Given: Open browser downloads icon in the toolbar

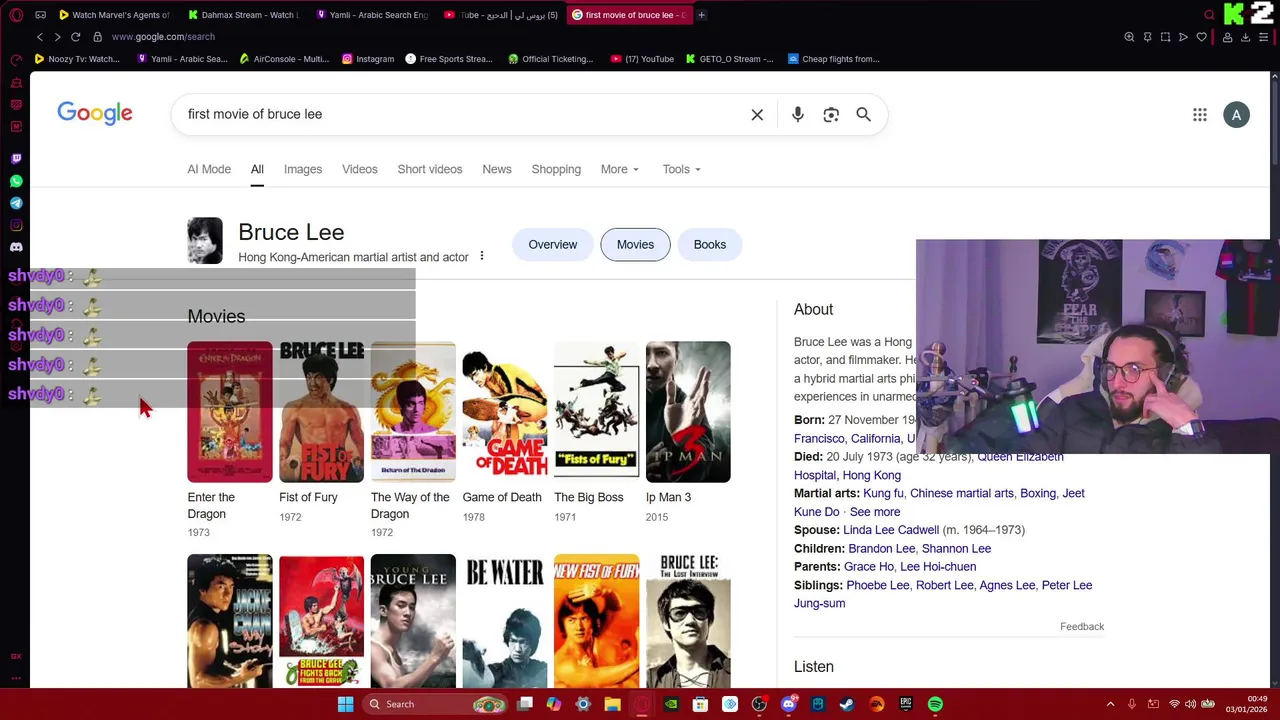Looking at the screenshot, I should click(x=1245, y=37).
